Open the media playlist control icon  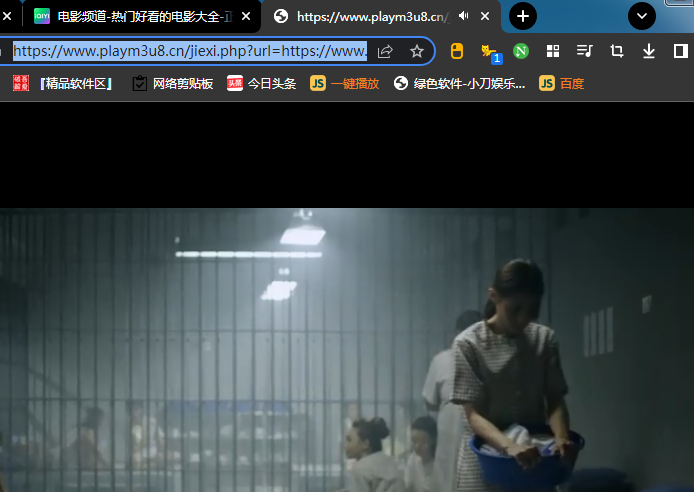(x=584, y=51)
